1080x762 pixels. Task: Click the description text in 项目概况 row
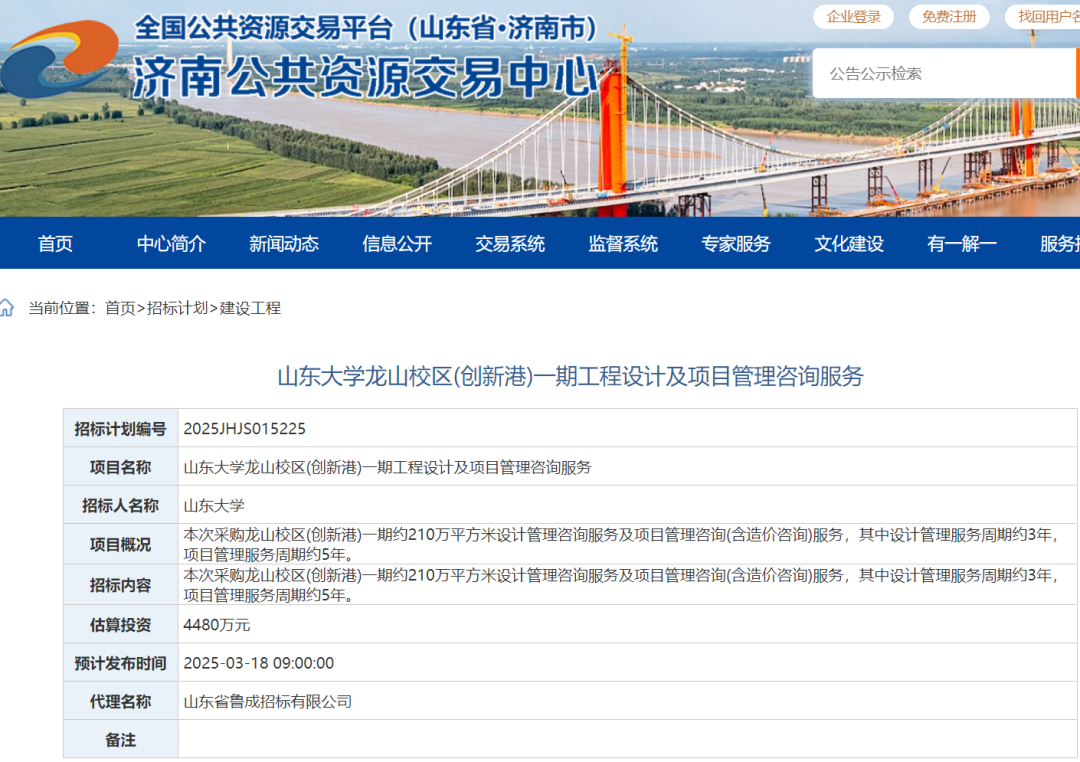[x=621, y=544]
